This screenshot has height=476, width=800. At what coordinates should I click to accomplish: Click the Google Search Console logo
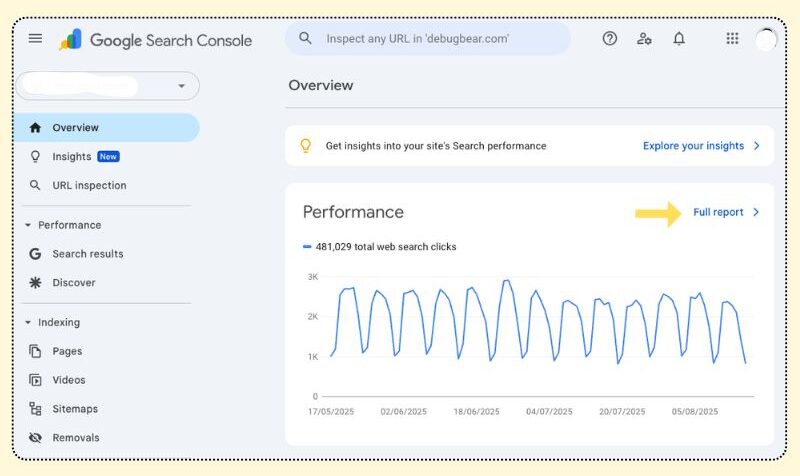(x=156, y=40)
